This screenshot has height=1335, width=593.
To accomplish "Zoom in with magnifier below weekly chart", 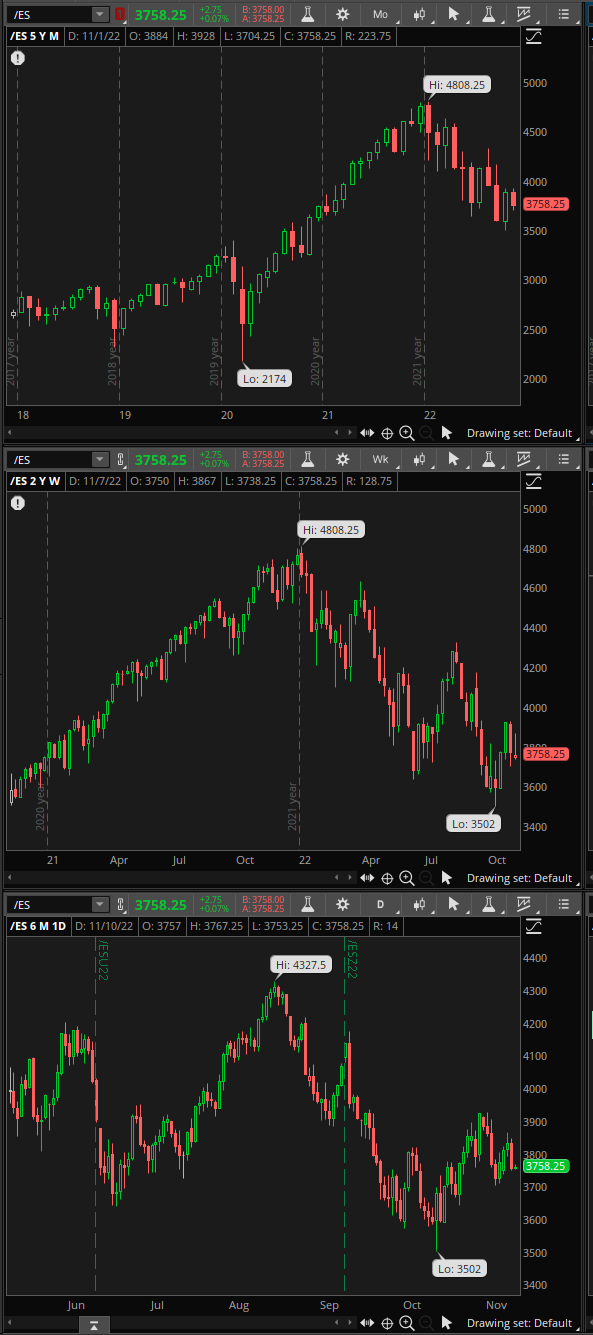I will [x=406, y=878].
